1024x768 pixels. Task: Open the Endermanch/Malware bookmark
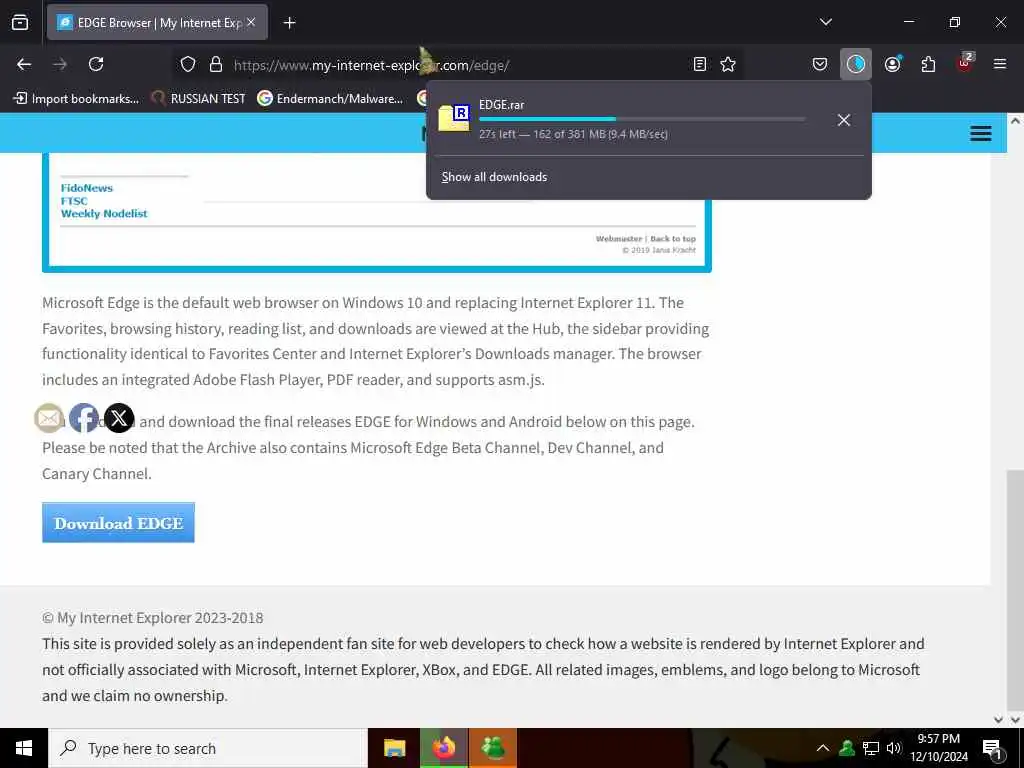(x=330, y=99)
